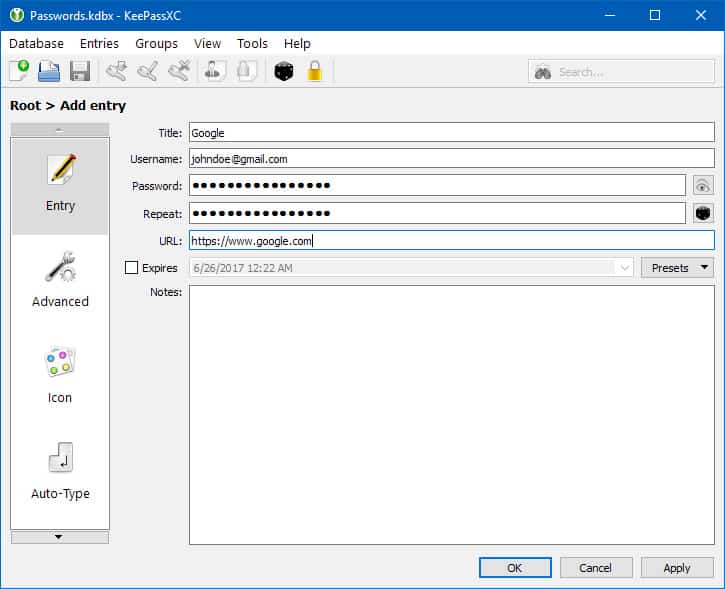Open the Auto-Type section in sidebar

coord(60,472)
